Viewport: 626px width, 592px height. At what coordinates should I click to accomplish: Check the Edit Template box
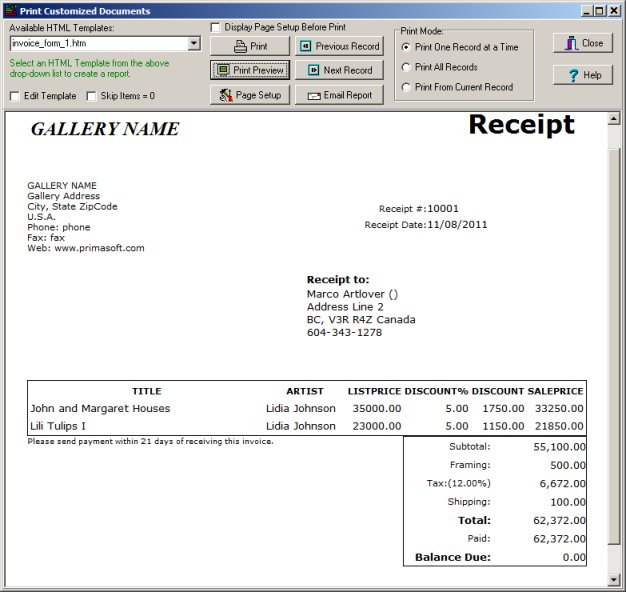pos(15,96)
